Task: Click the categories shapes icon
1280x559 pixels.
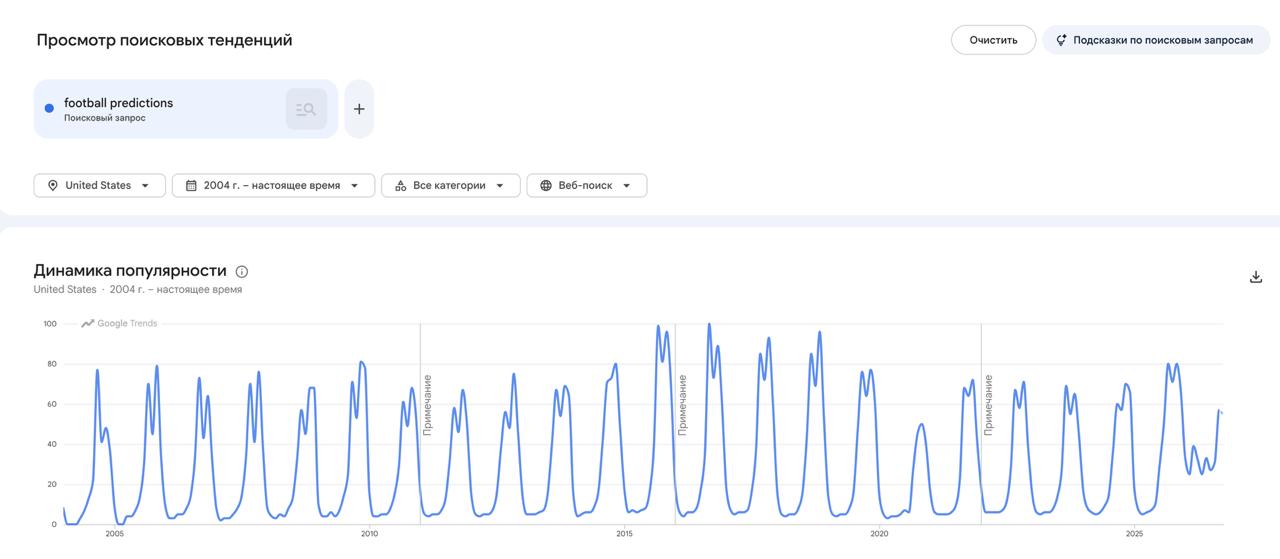Action: tap(400, 185)
